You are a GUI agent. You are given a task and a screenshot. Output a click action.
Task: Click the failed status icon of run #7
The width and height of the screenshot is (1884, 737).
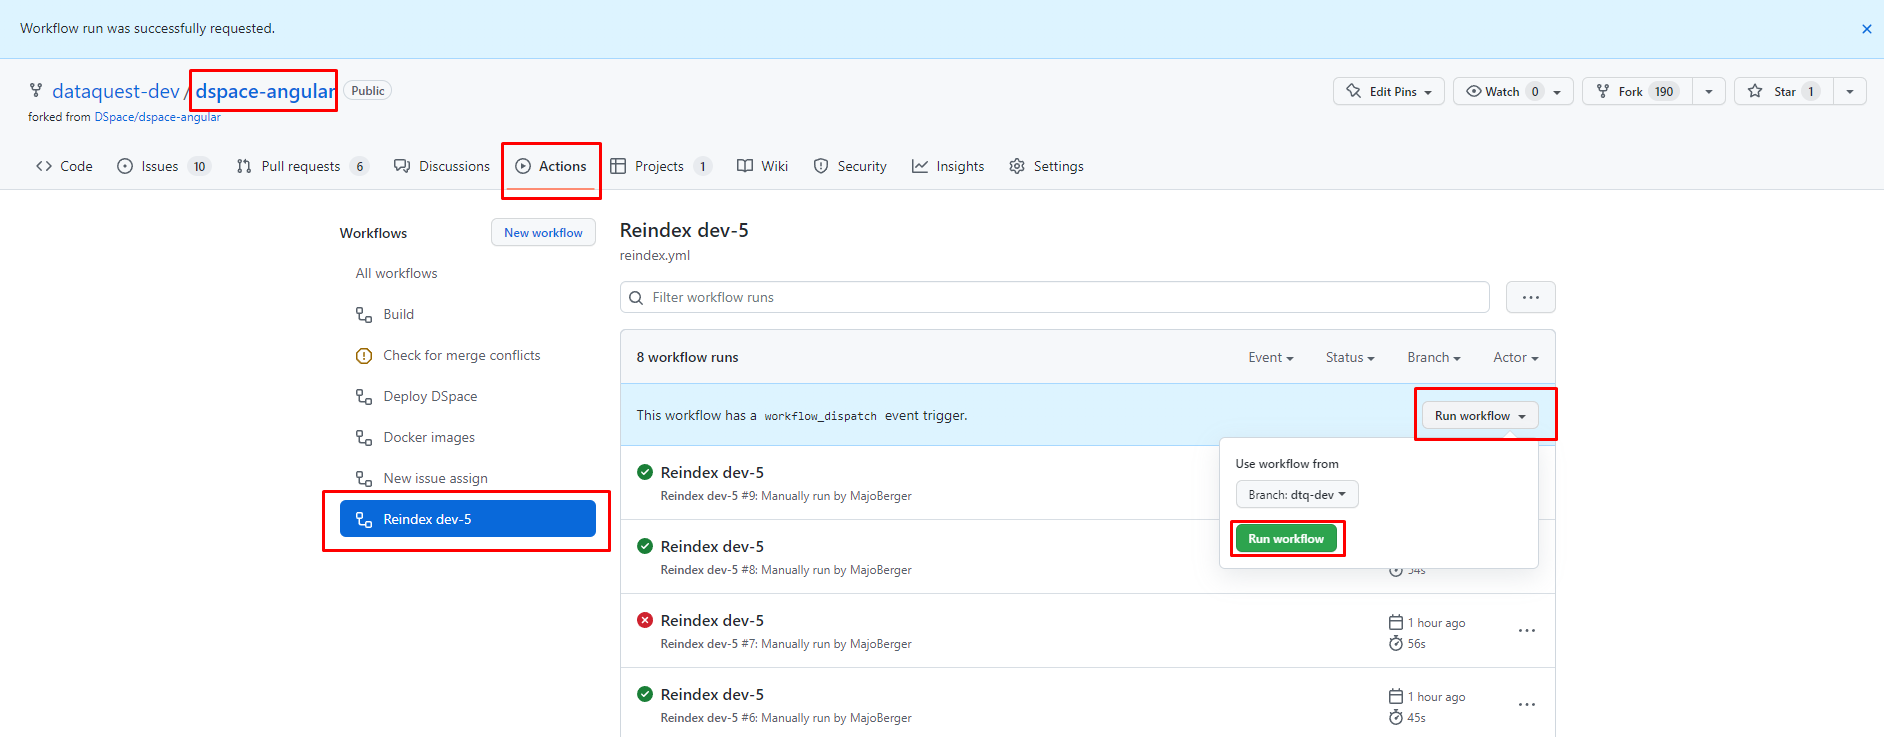coord(645,620)
